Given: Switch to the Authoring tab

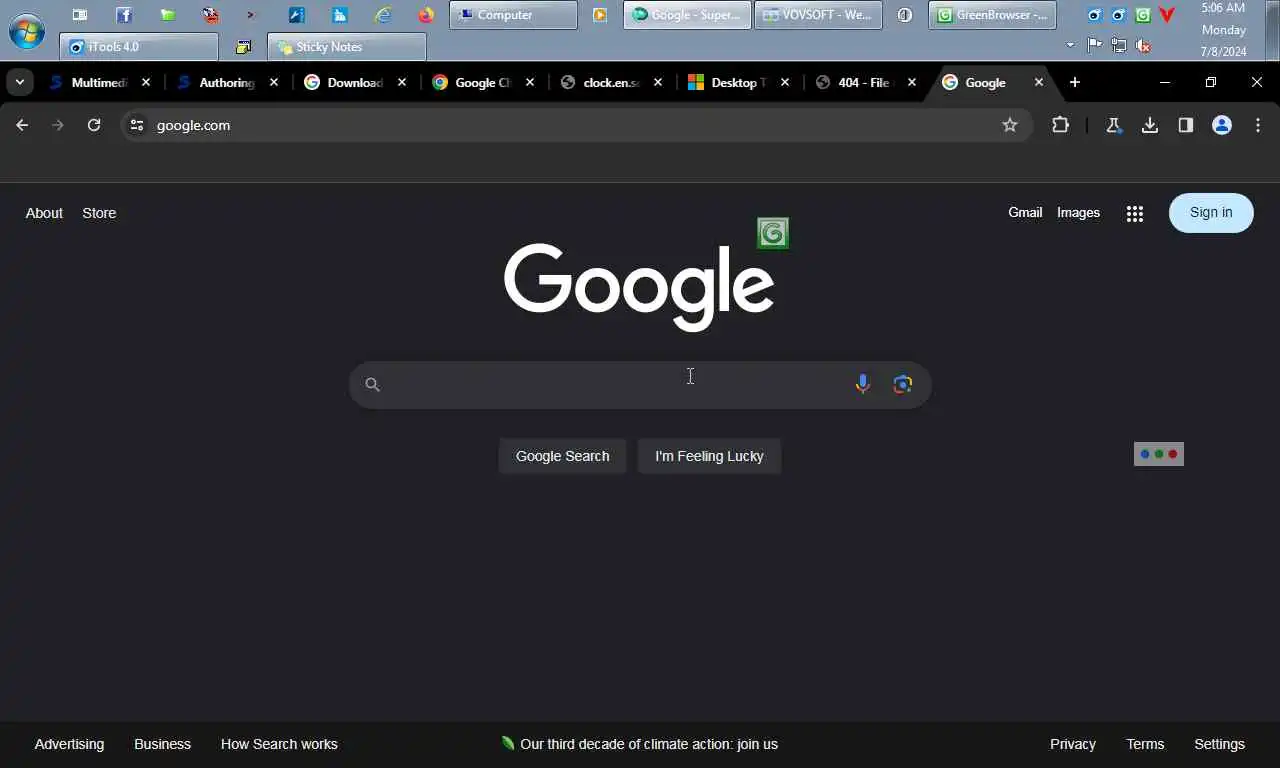Looking at the screenshot, I should point(226,83).
